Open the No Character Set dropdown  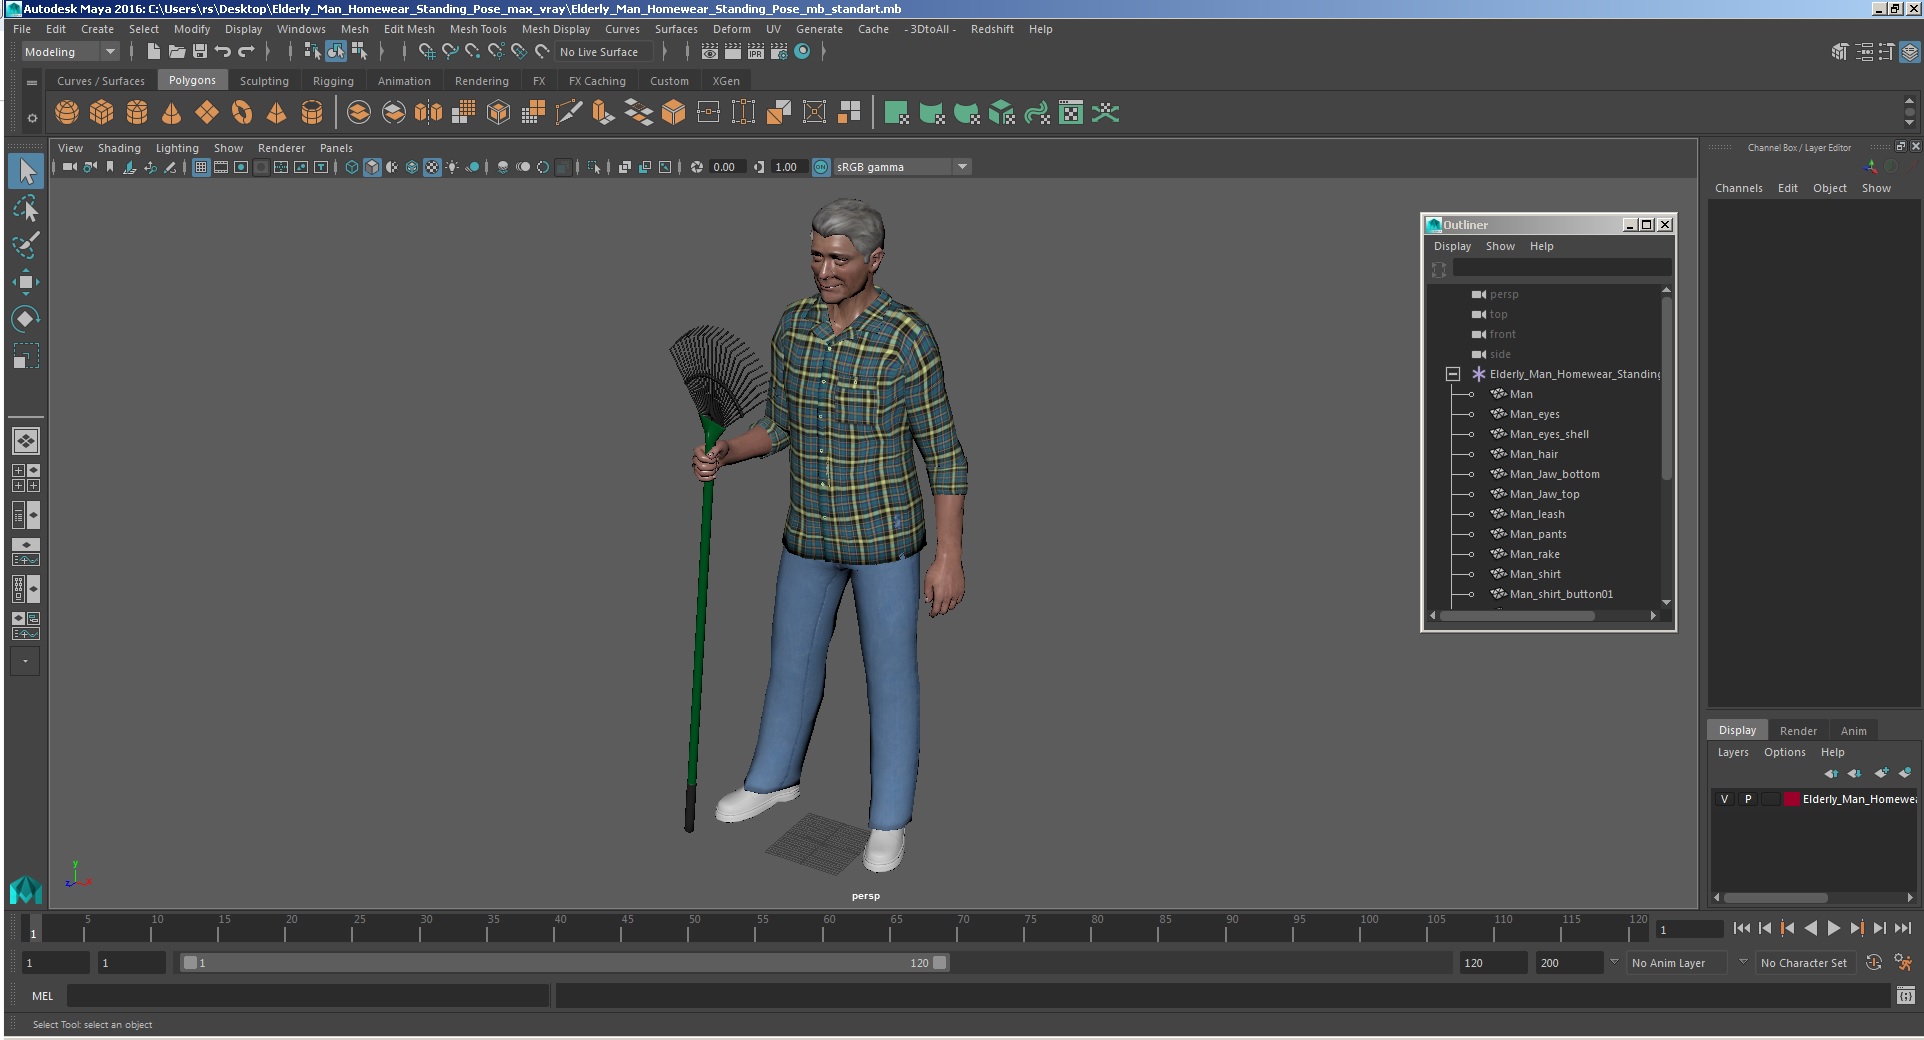[x=1804, y=963]
